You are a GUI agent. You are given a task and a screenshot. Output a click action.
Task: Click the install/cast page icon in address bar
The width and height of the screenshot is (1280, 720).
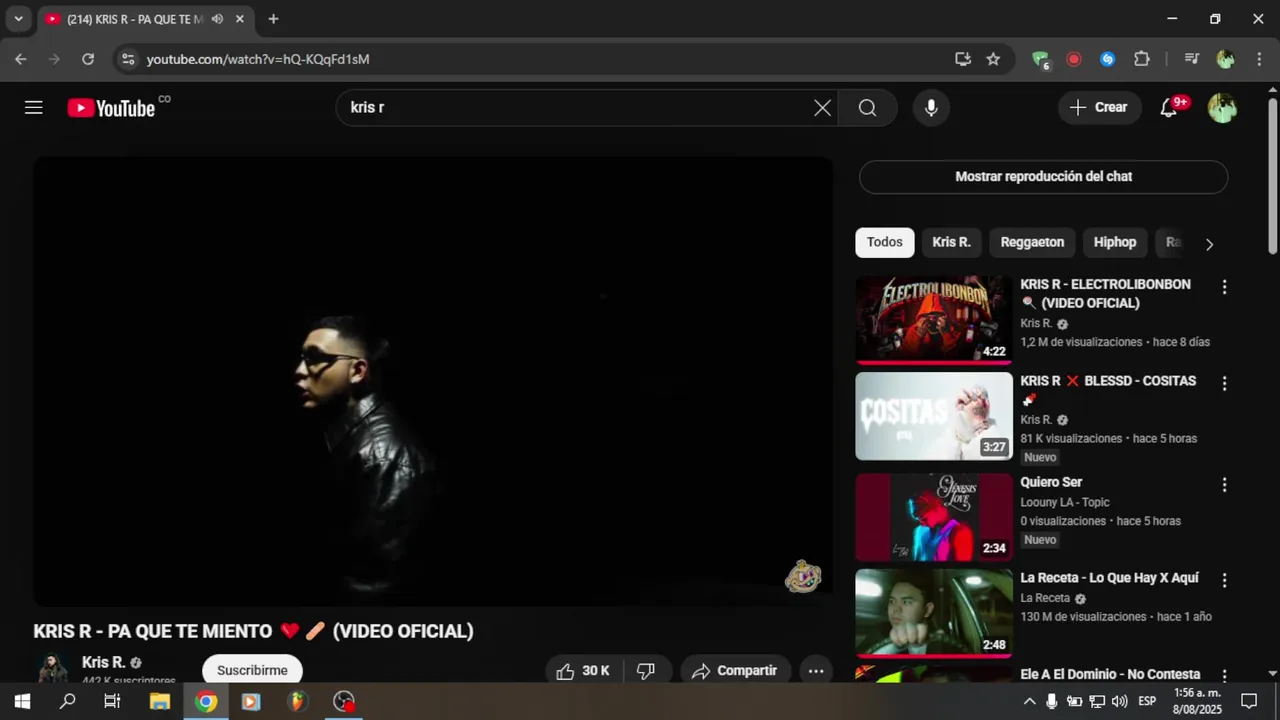coord(963,59)
